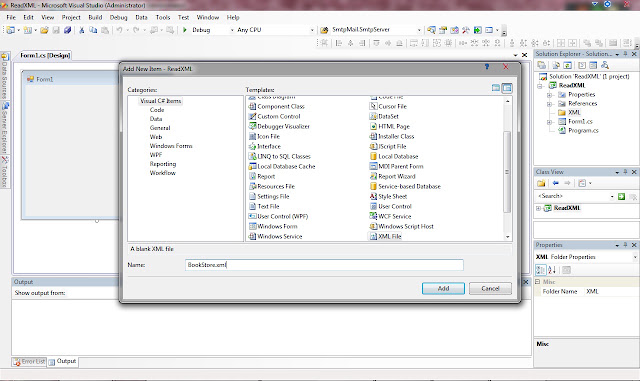Select the Settings File template

269,196
